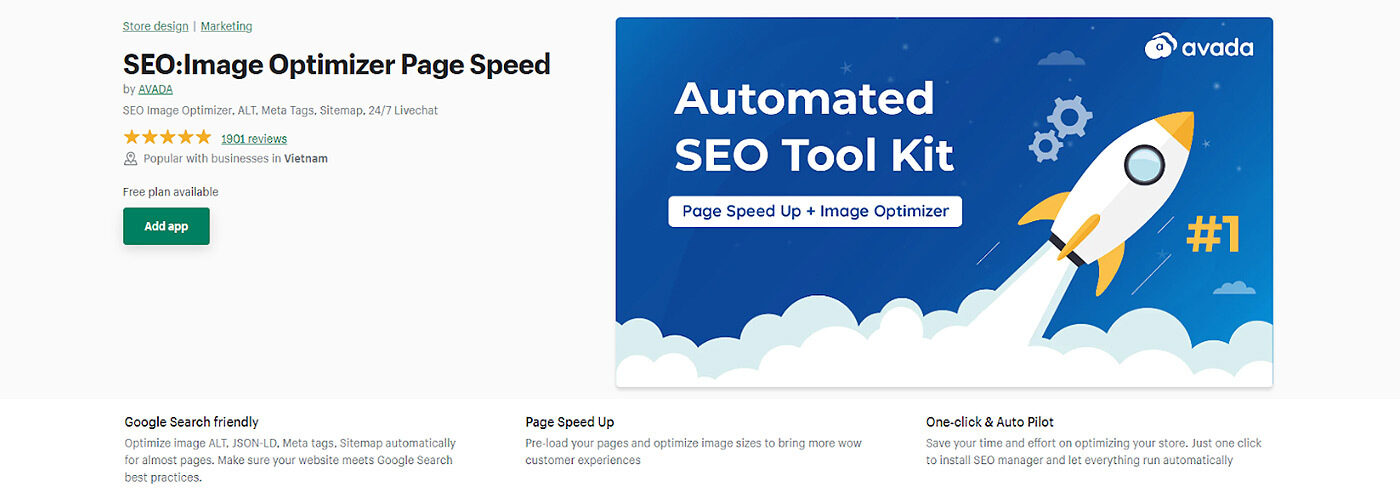Screen dimensions: 1400x499
Task: Click the 'Free plan available' text
Action: coord(171,192)
